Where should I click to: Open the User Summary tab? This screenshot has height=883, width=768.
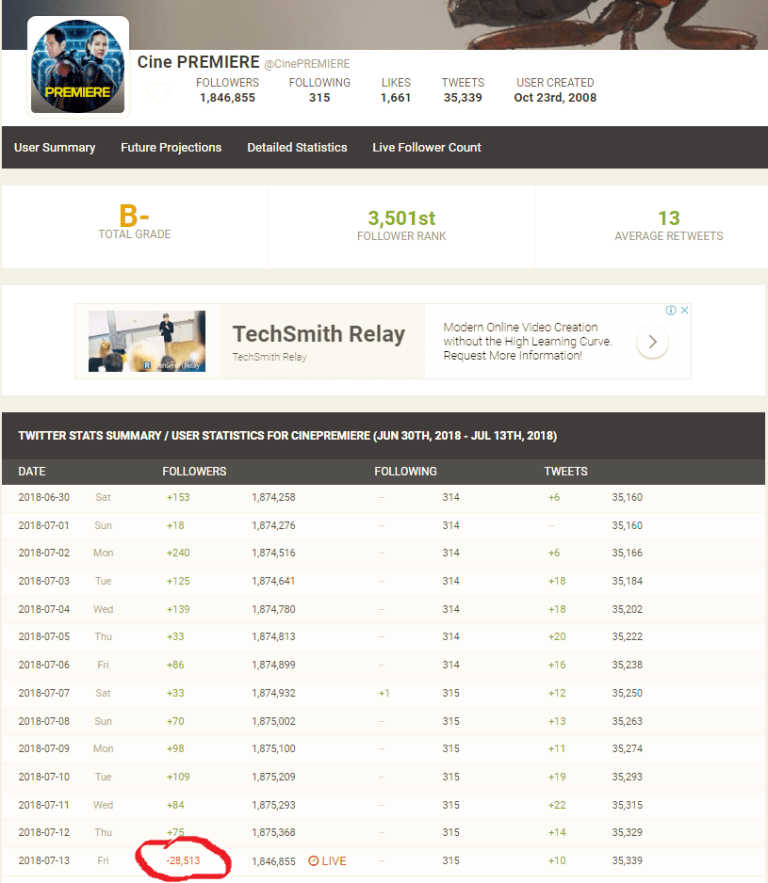[x=55, y=147]
